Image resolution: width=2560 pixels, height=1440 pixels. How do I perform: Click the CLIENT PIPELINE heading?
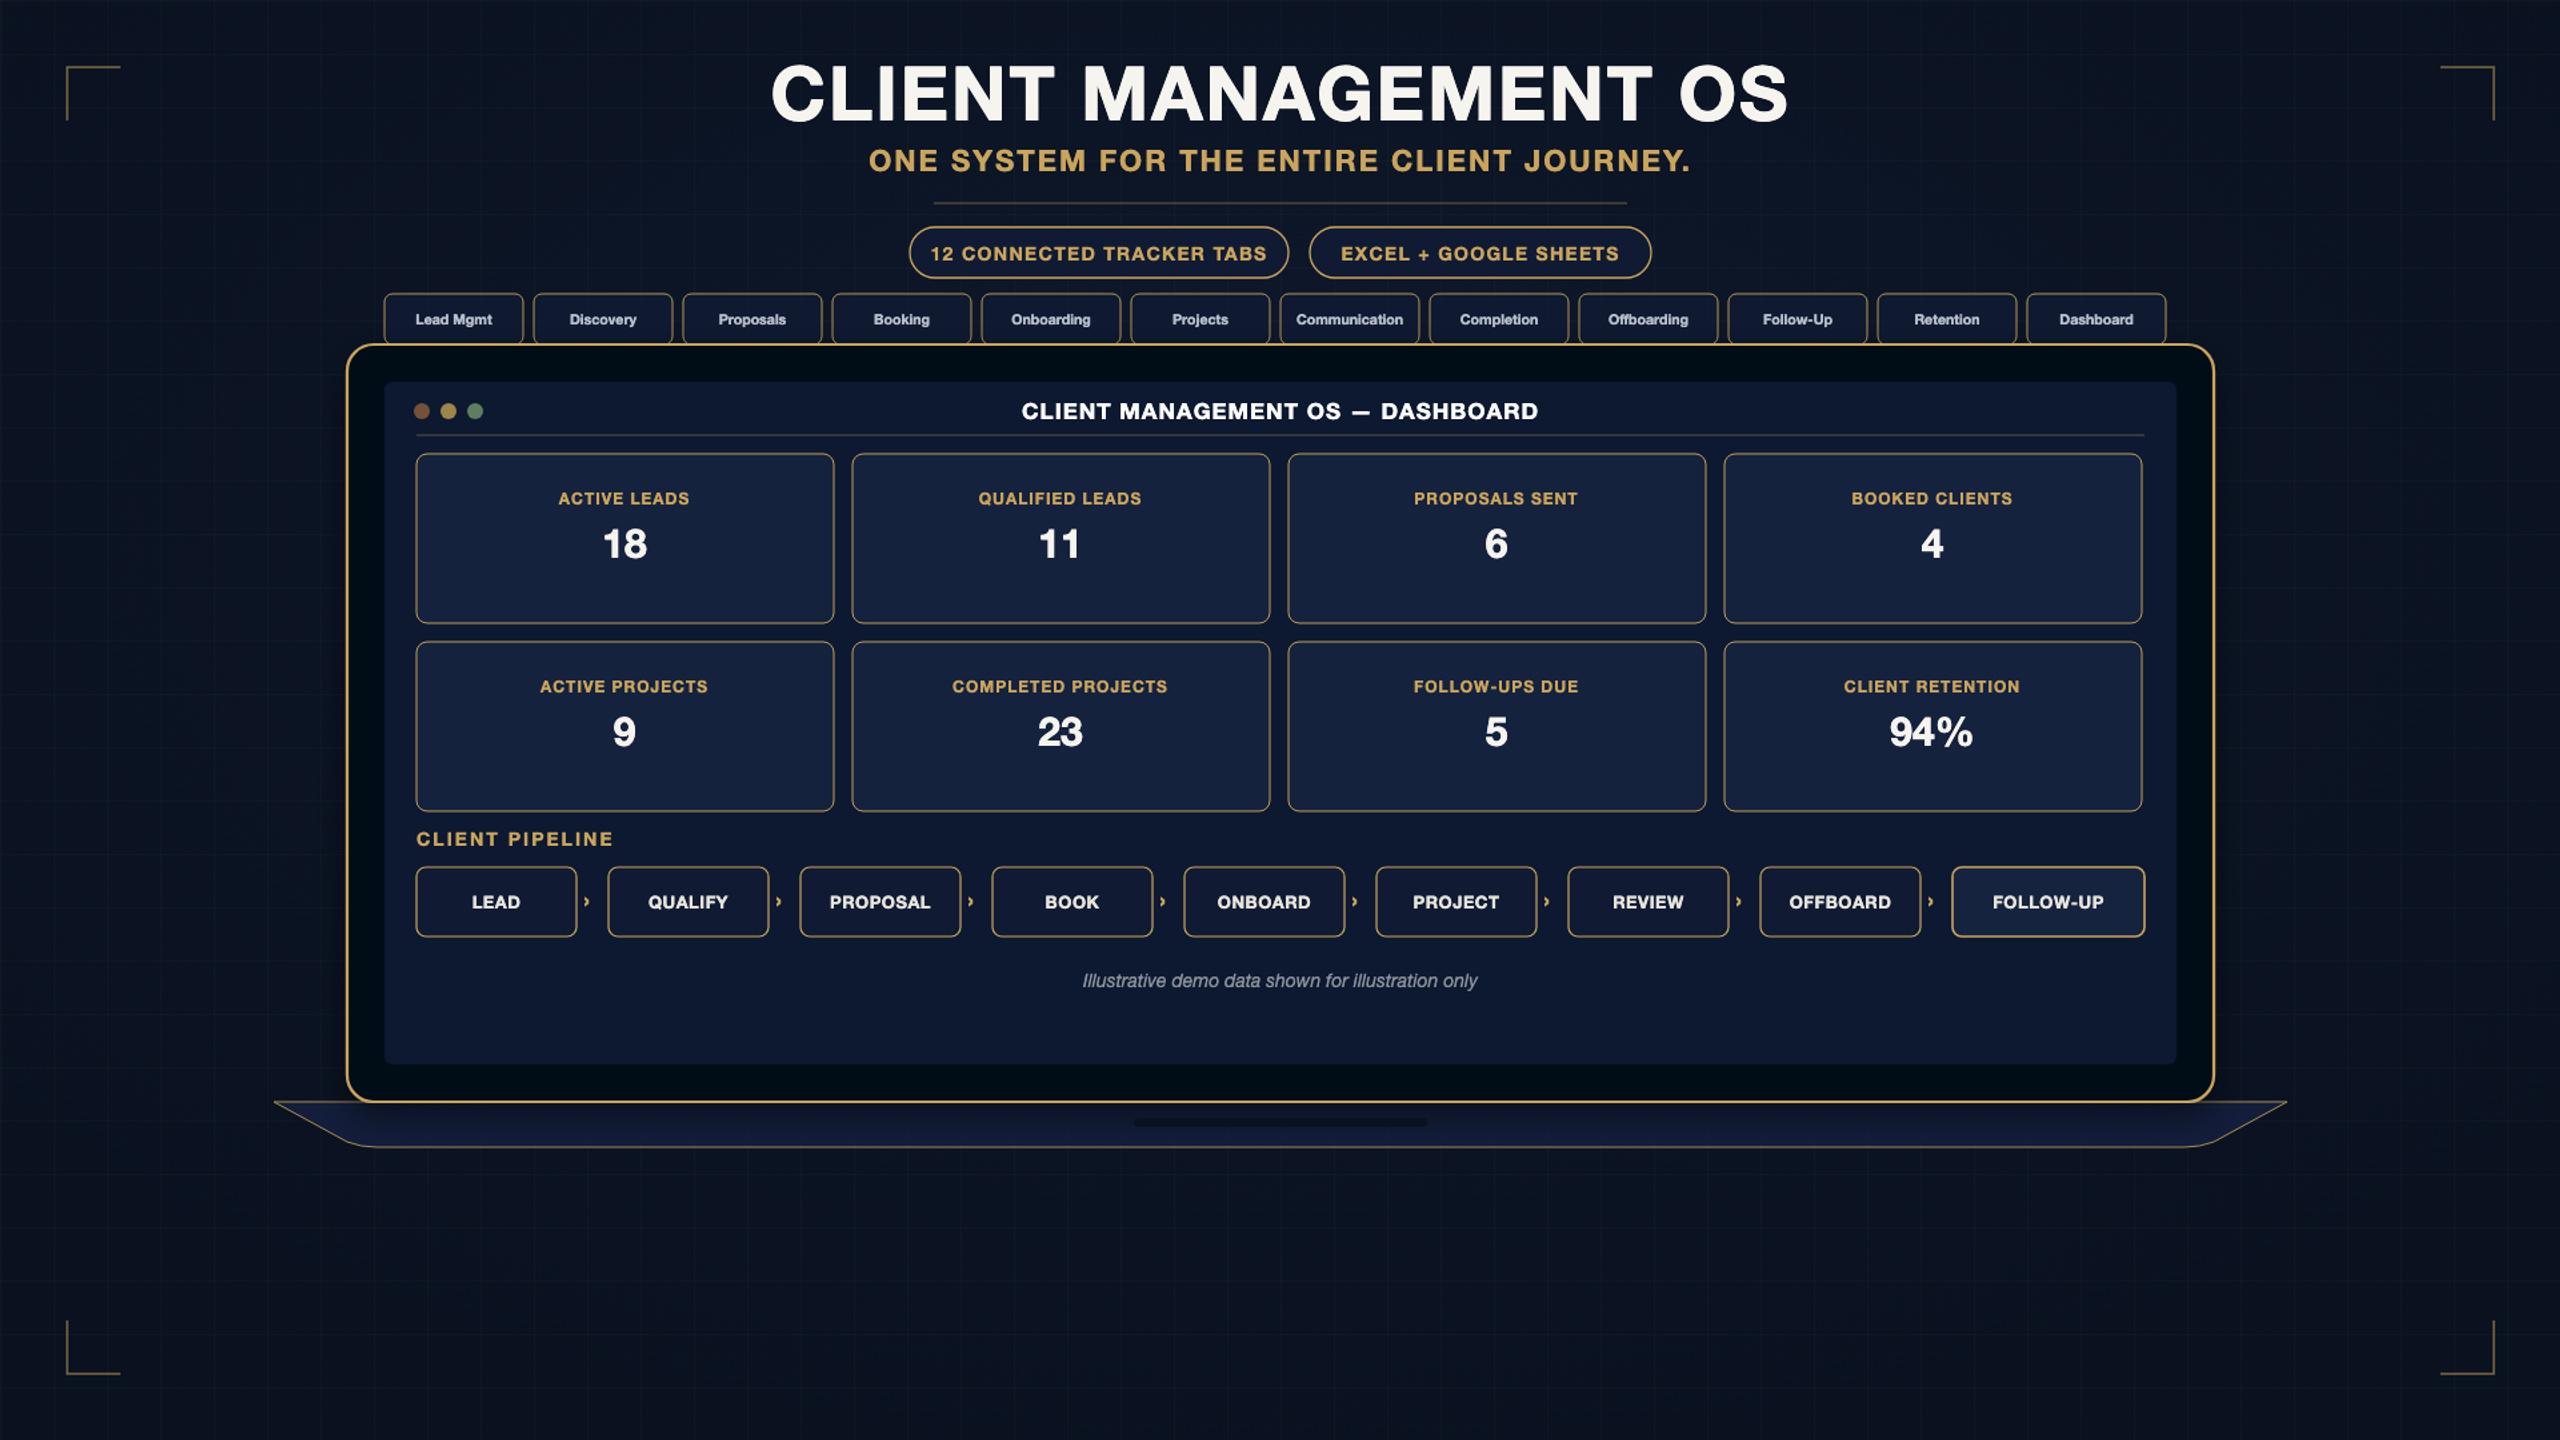(x=514, y=839)
